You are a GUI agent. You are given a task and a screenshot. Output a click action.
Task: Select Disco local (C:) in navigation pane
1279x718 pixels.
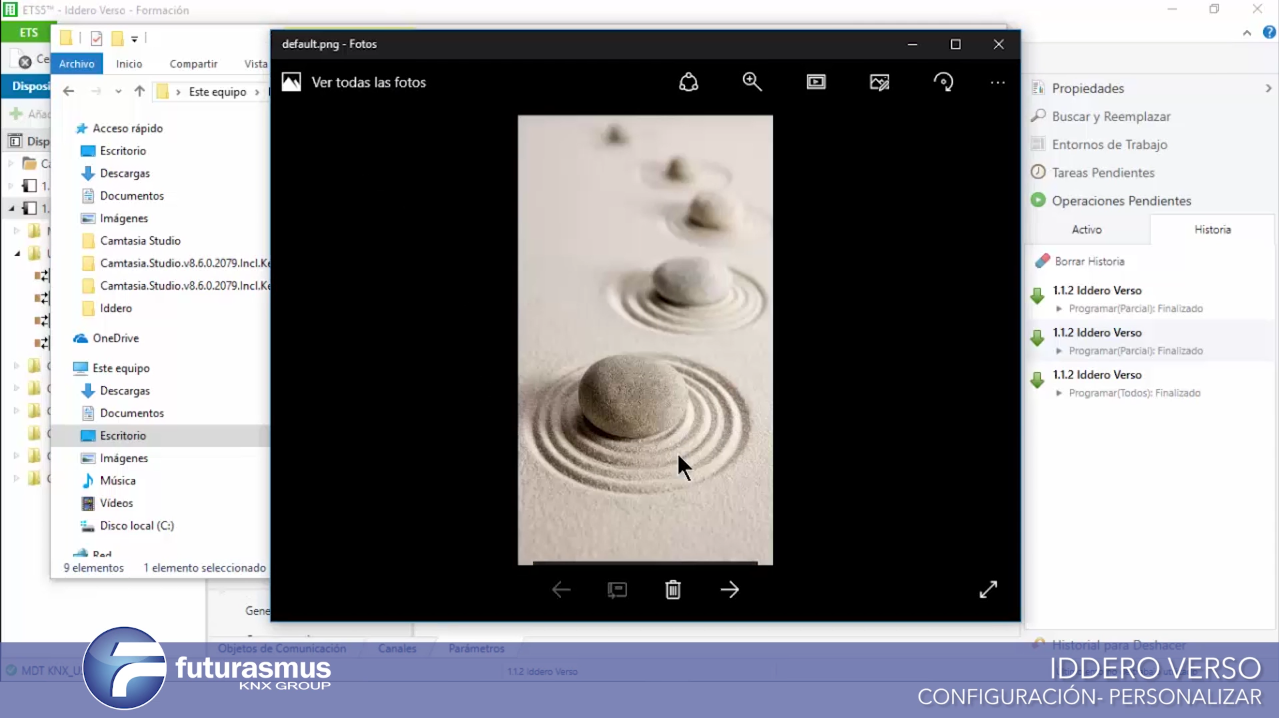(x=136, y=525)
